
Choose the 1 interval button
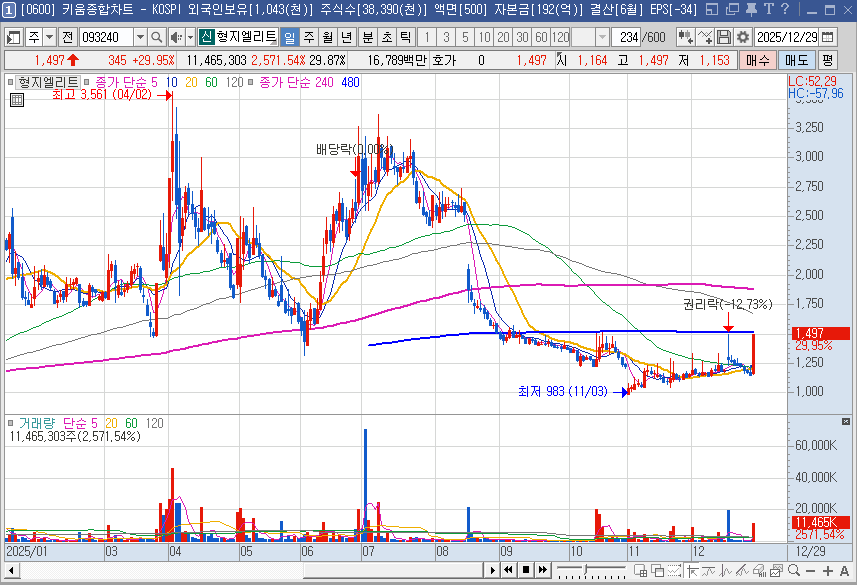pyautogui.click(x=427, y=37)
